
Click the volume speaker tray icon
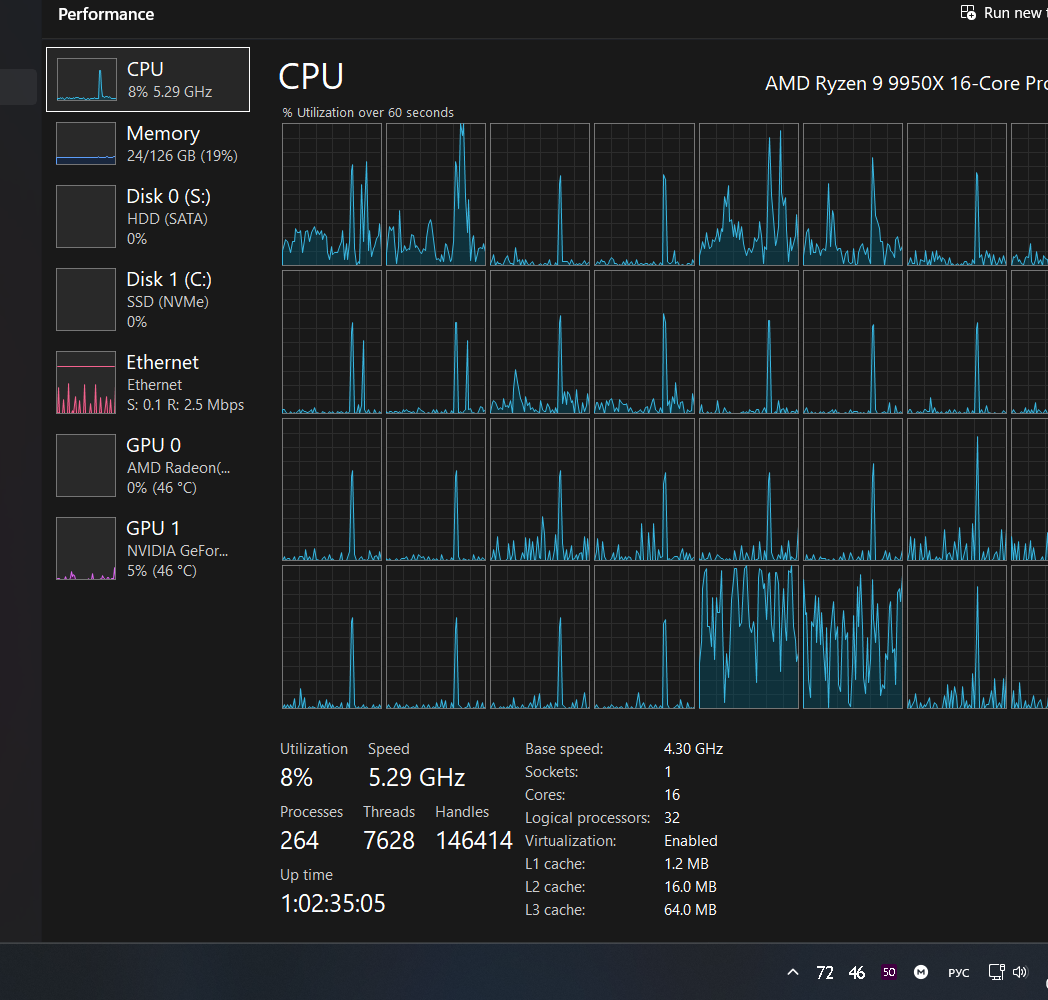point(1020,972)
